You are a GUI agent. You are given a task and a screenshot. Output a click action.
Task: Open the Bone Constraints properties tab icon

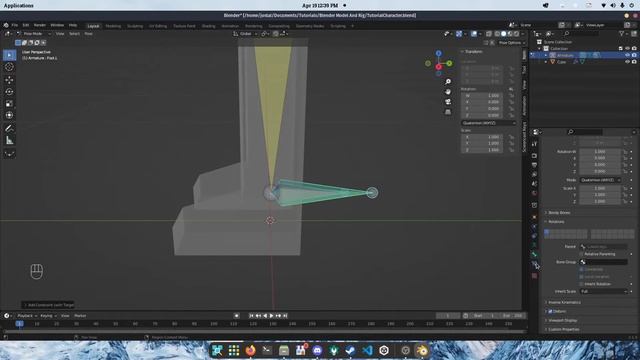pos(534,264)
